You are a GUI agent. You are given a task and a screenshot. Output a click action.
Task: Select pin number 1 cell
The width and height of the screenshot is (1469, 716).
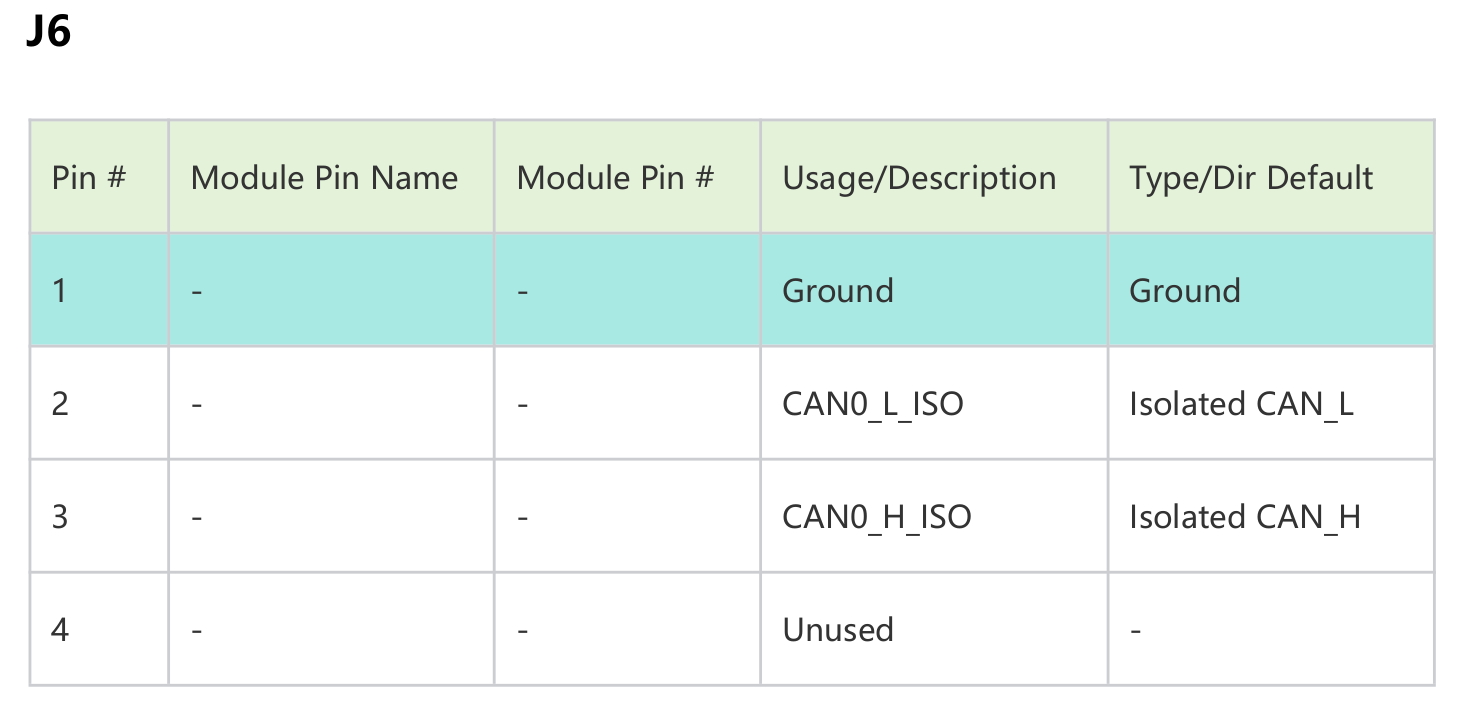pos(60,291)
